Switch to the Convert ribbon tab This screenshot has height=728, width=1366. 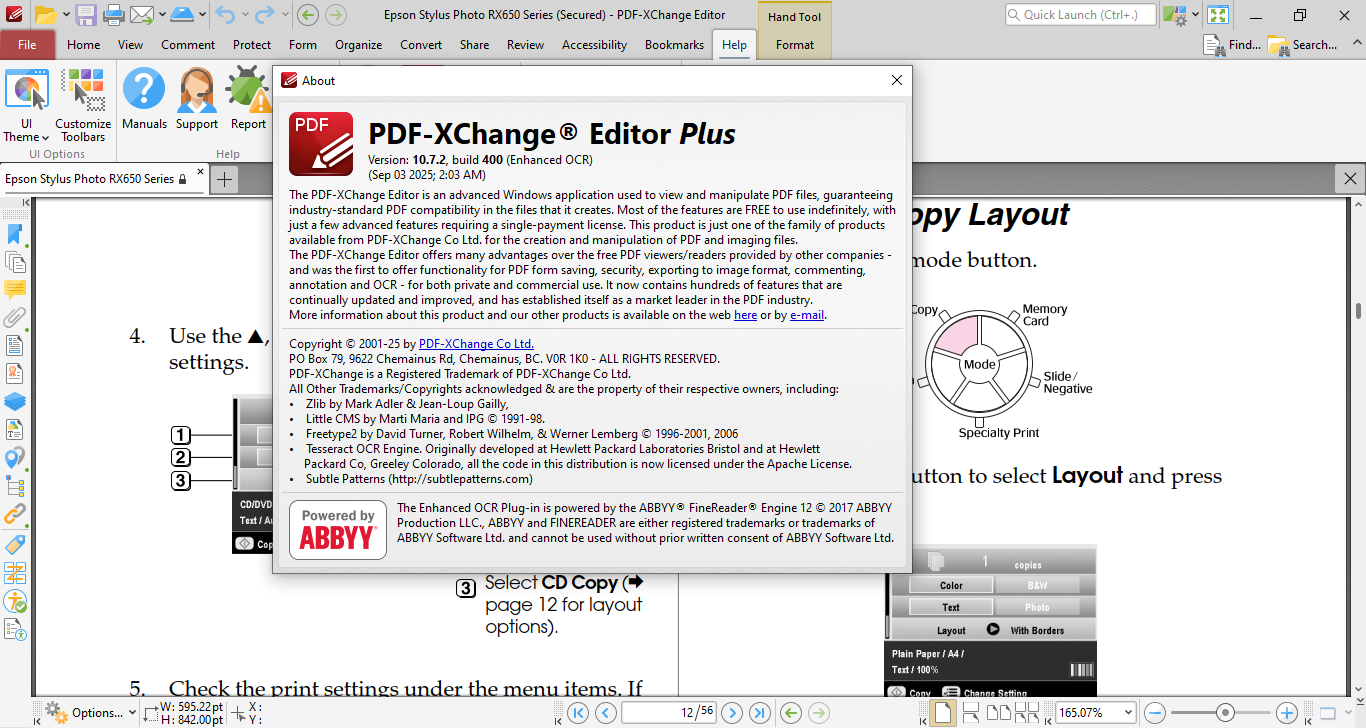pyautogui.click(x=421, y=44)
